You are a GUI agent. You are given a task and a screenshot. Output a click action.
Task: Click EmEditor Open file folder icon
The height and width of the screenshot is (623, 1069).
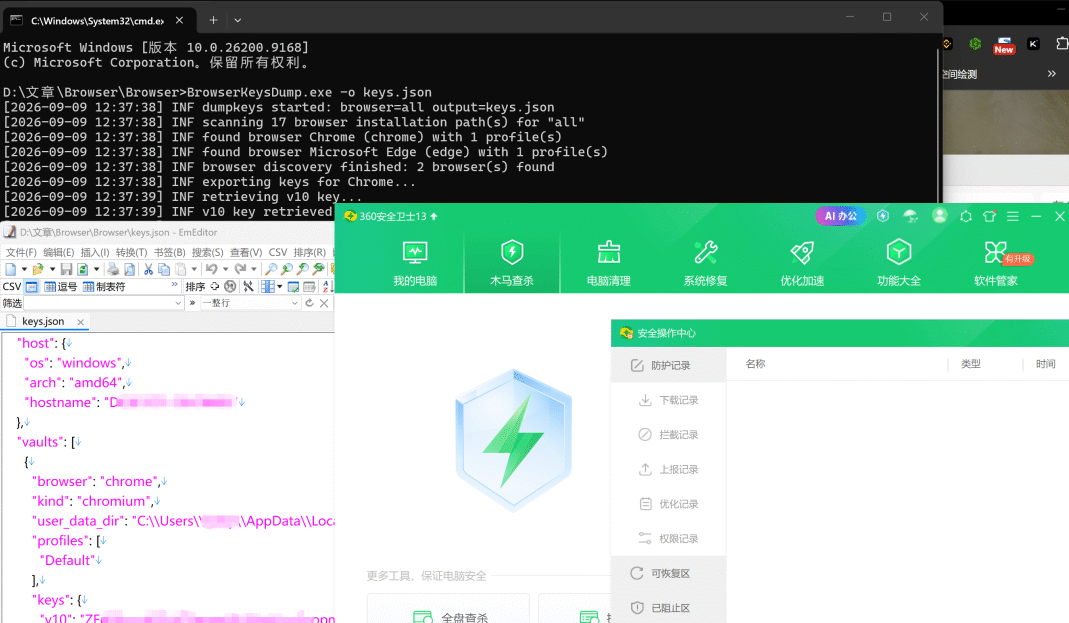point(37,269)
